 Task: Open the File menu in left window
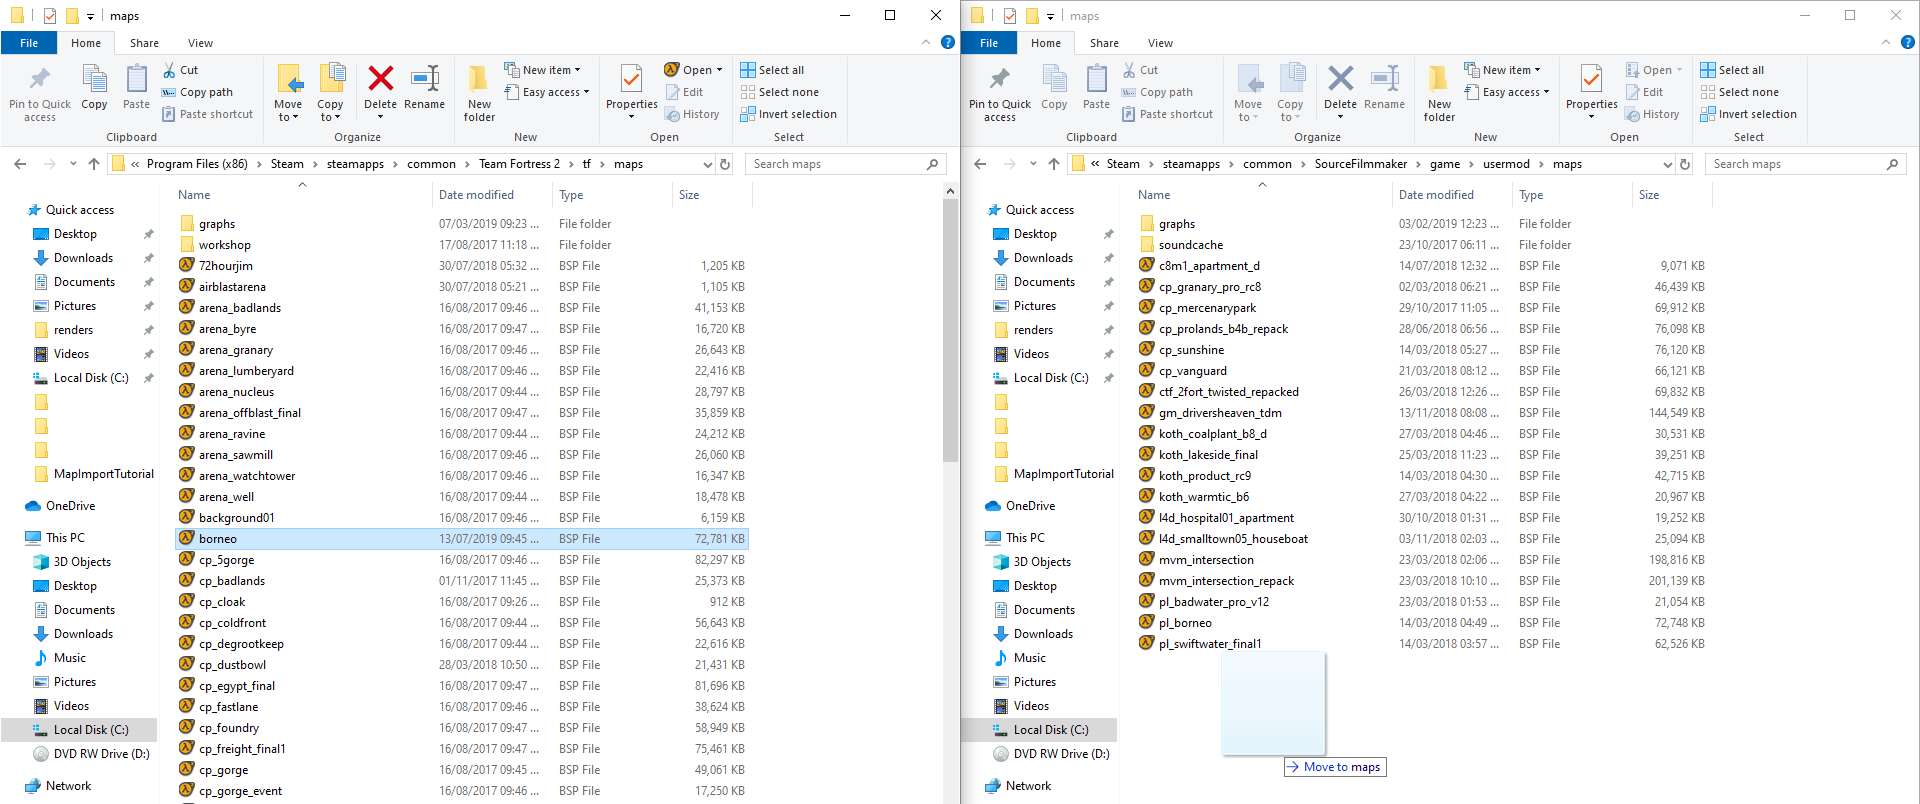click(29, 43)
